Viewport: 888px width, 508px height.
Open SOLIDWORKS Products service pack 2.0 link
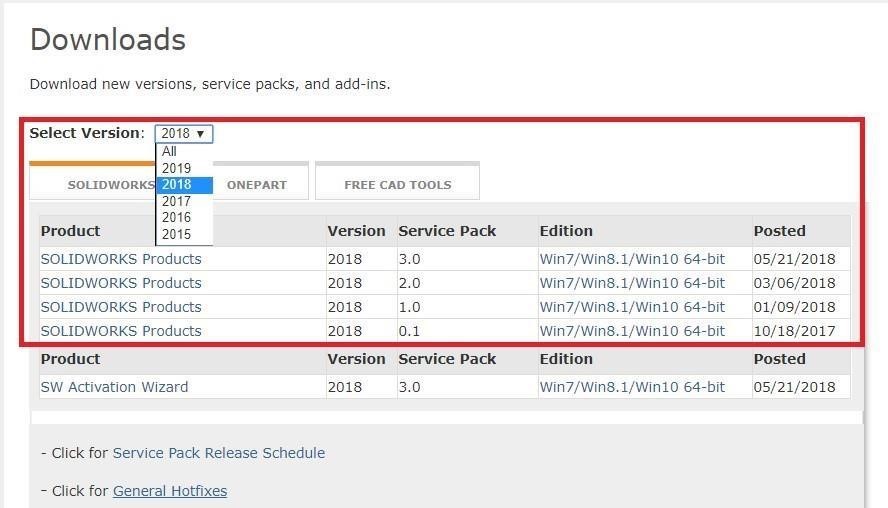(x=121, y=283)
